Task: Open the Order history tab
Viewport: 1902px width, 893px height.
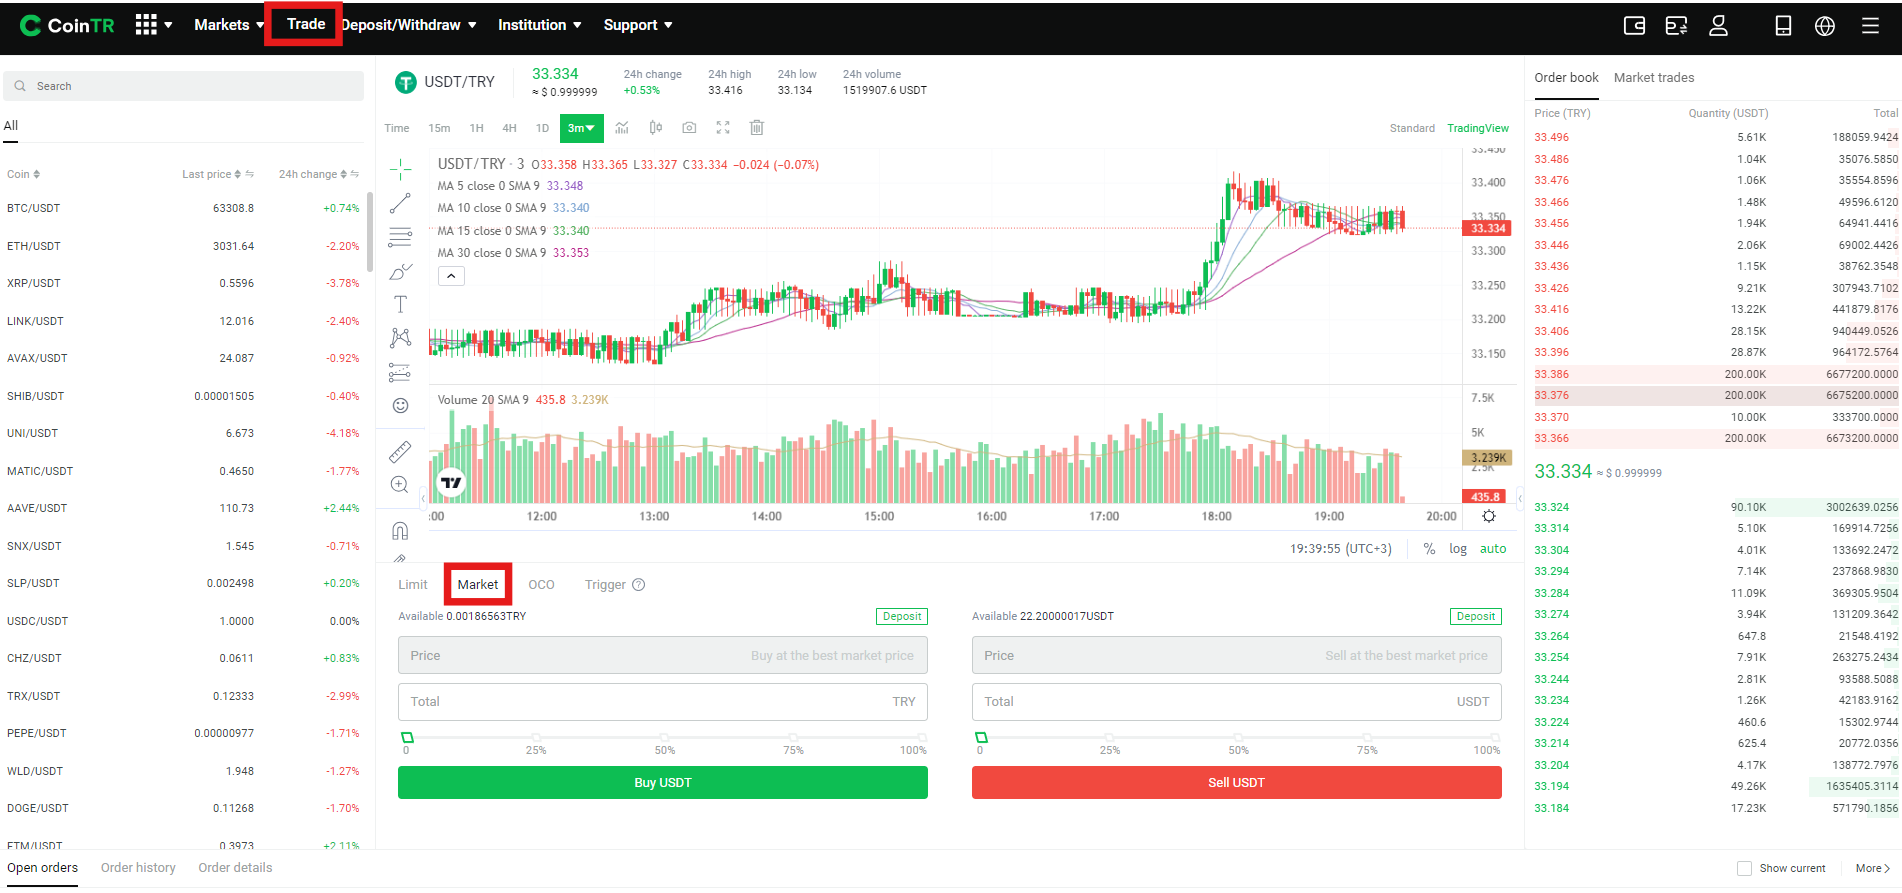Action: tap(138, 868)
